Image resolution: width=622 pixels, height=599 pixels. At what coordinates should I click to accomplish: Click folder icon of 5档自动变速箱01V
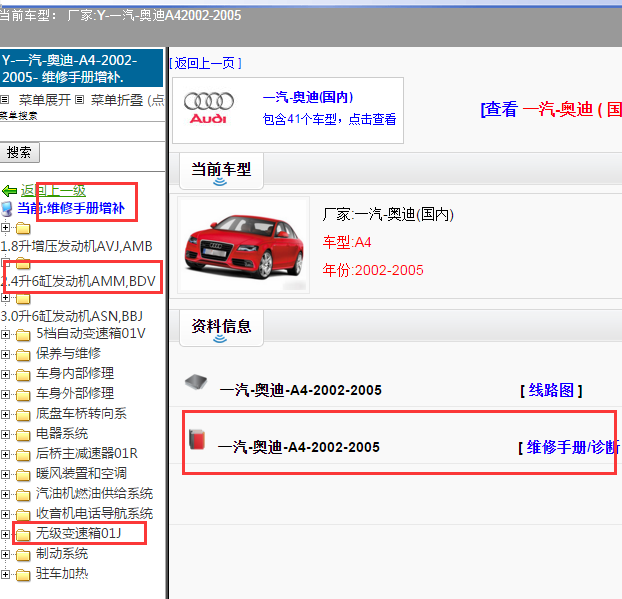pos(23,335)
